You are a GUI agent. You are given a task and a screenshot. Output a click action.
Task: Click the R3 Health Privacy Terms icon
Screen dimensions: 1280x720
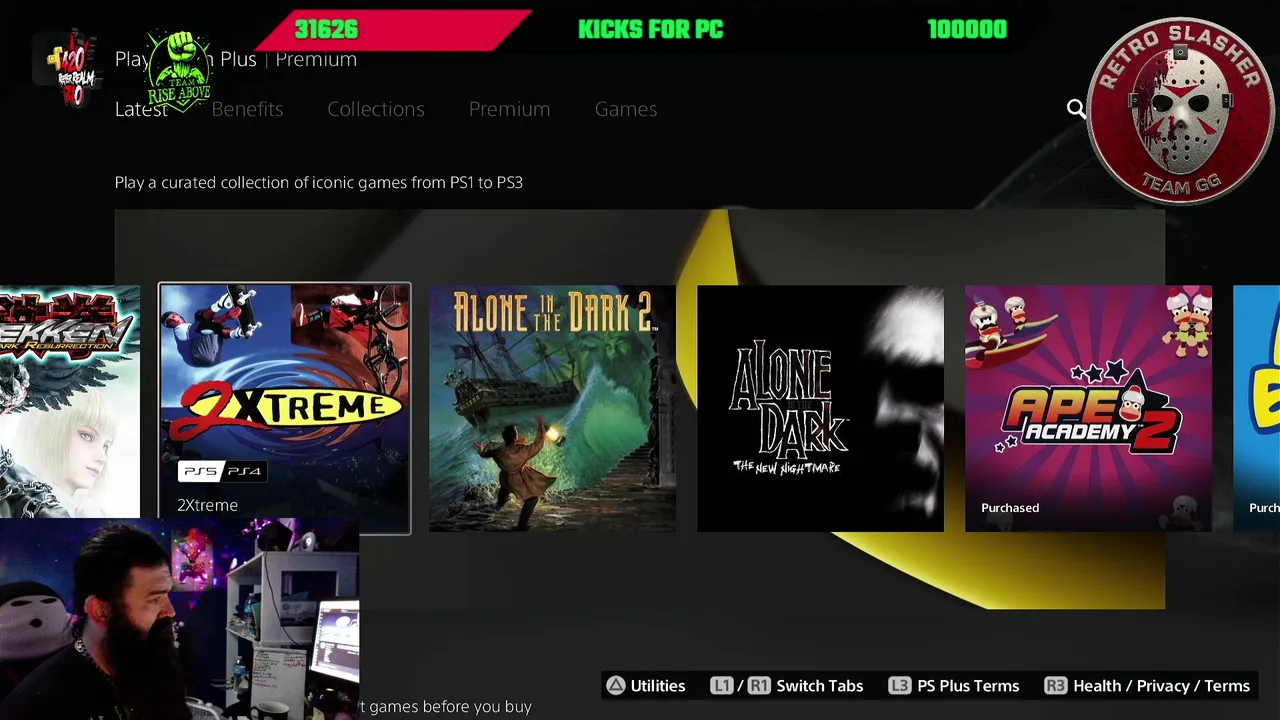click(1056, 686)
